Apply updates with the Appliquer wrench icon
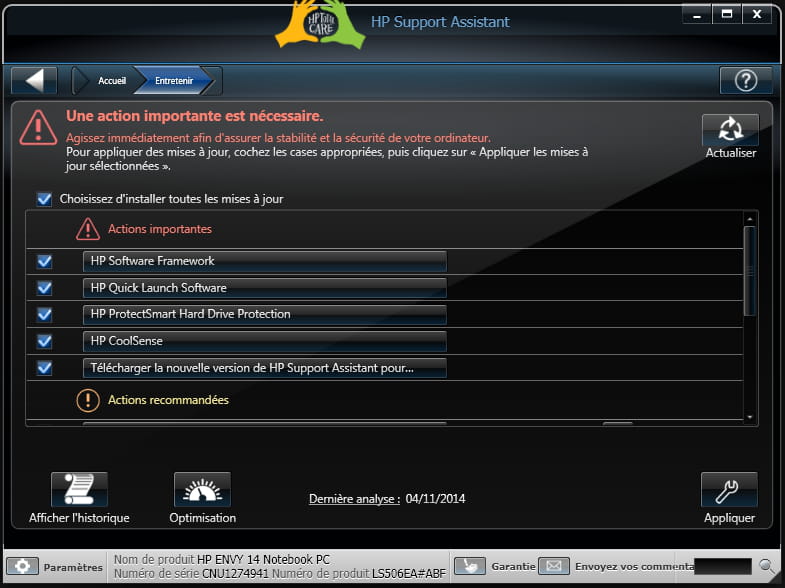785x588 pixels. pos(729,489)
